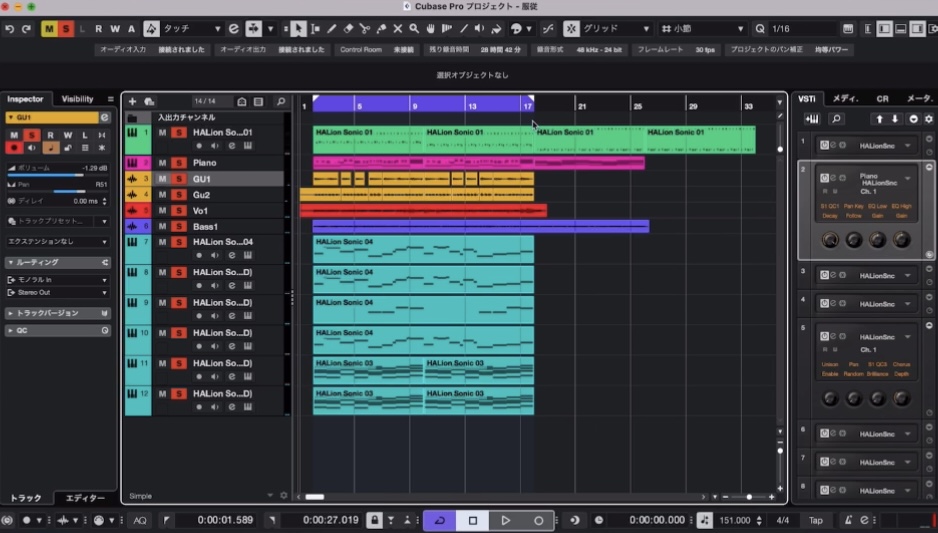
Task: Open VSTi rack search magnifier
Action: pos(836,119)
